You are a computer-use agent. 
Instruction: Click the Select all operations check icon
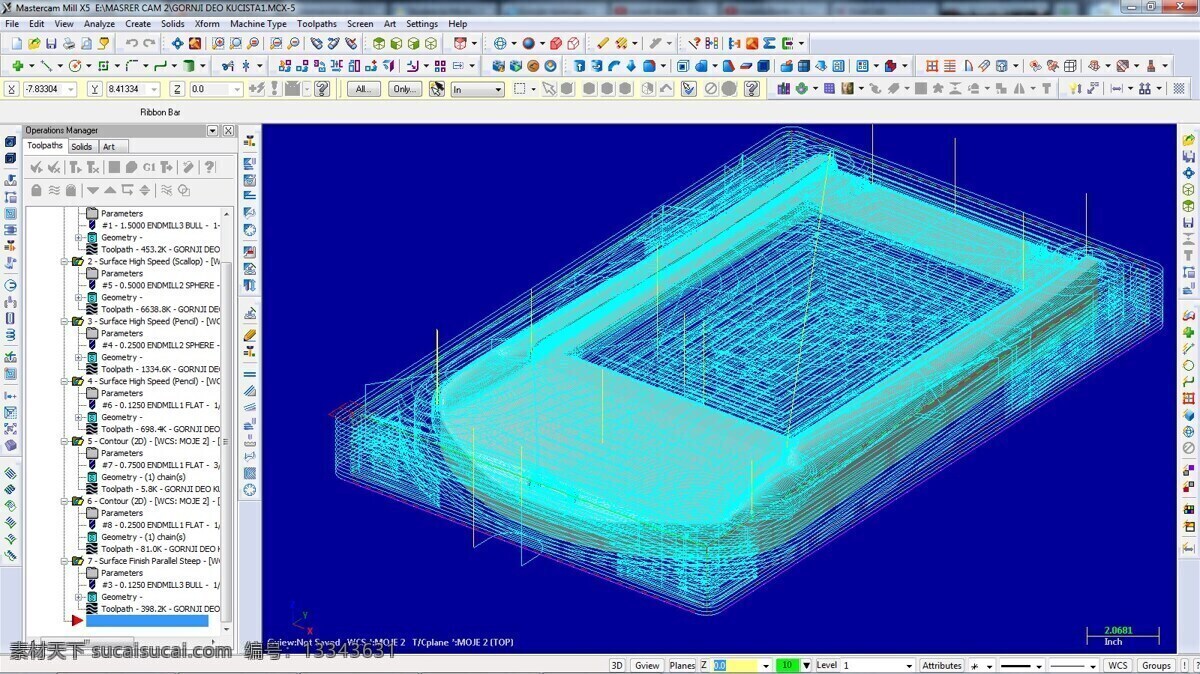(x=36, y=167)
